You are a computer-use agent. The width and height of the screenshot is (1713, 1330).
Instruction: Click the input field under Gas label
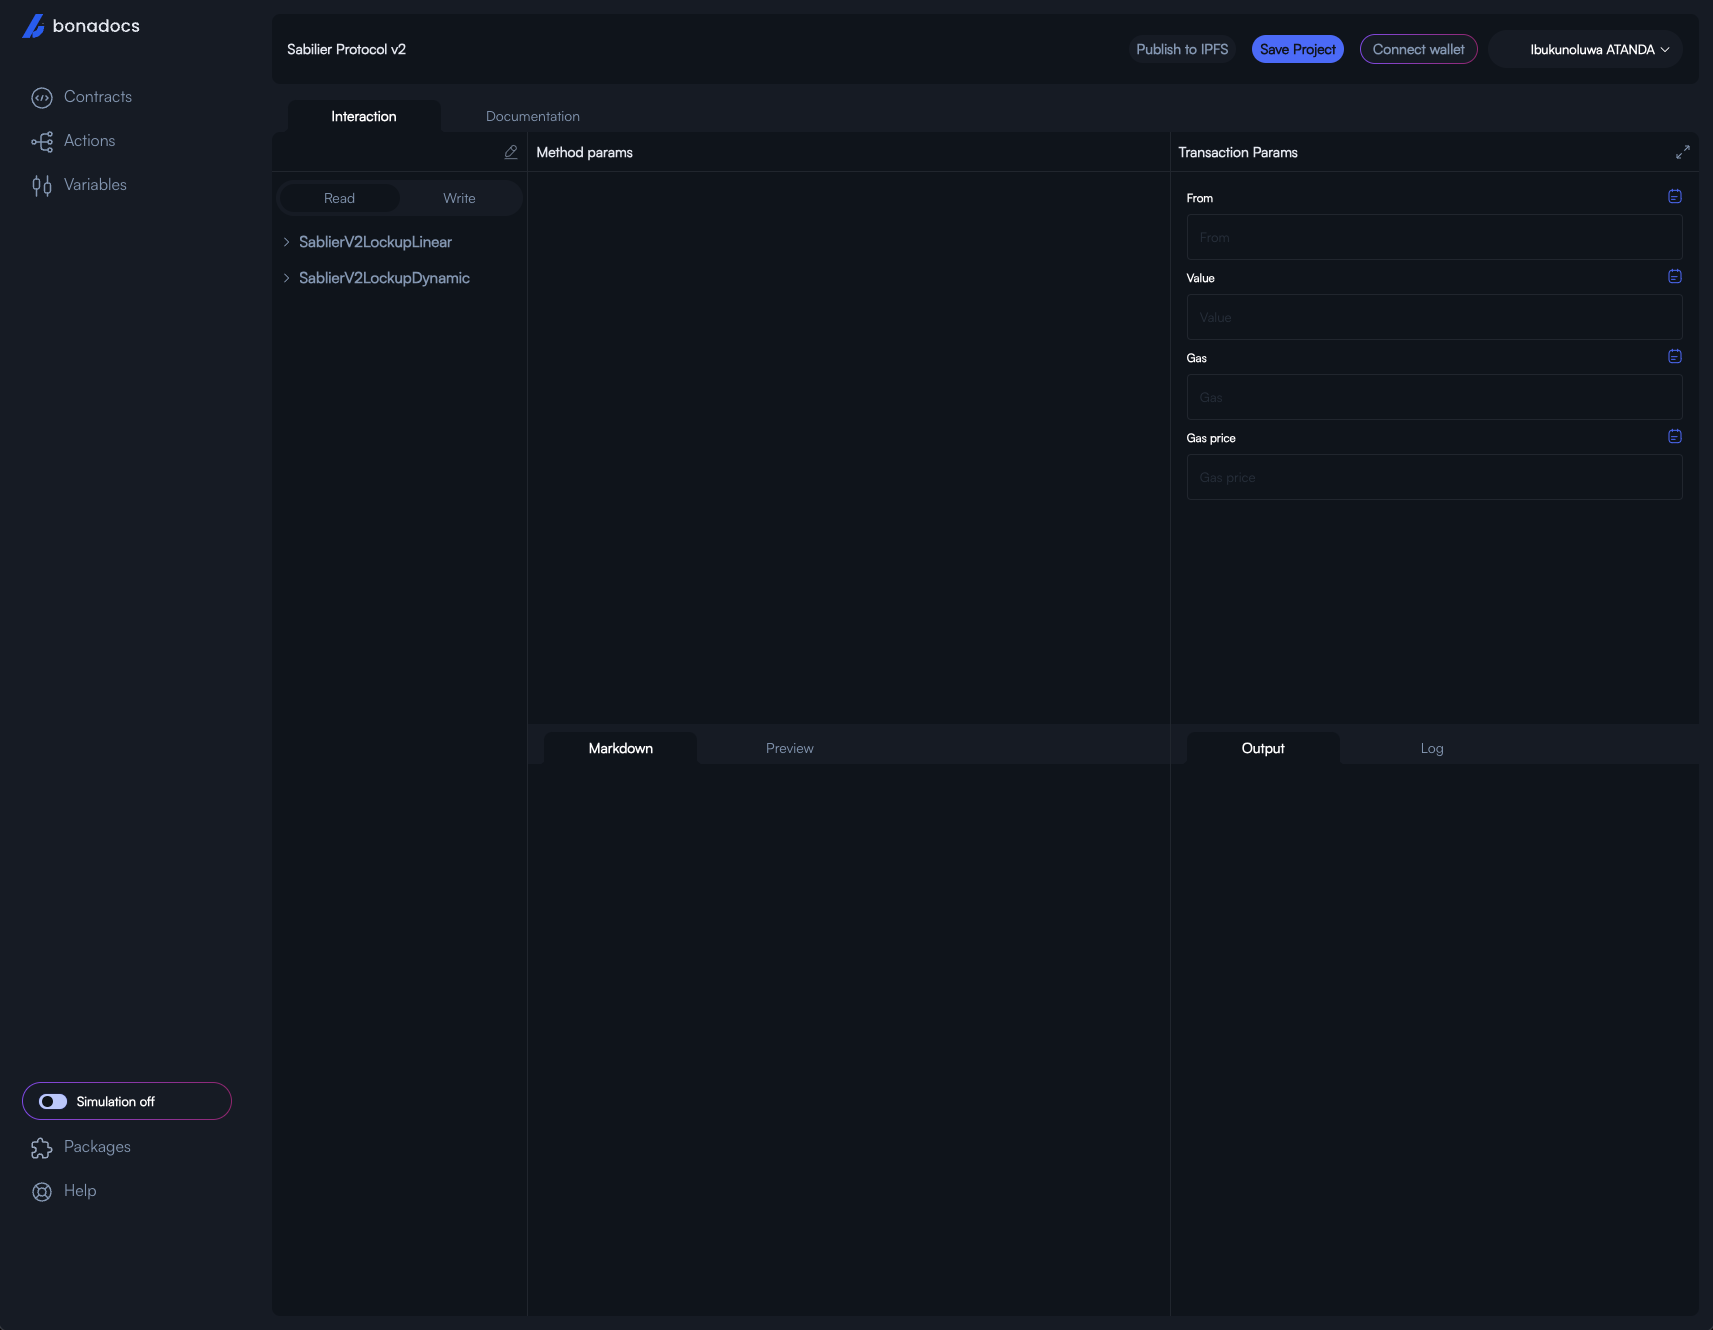click(1434, 397)
